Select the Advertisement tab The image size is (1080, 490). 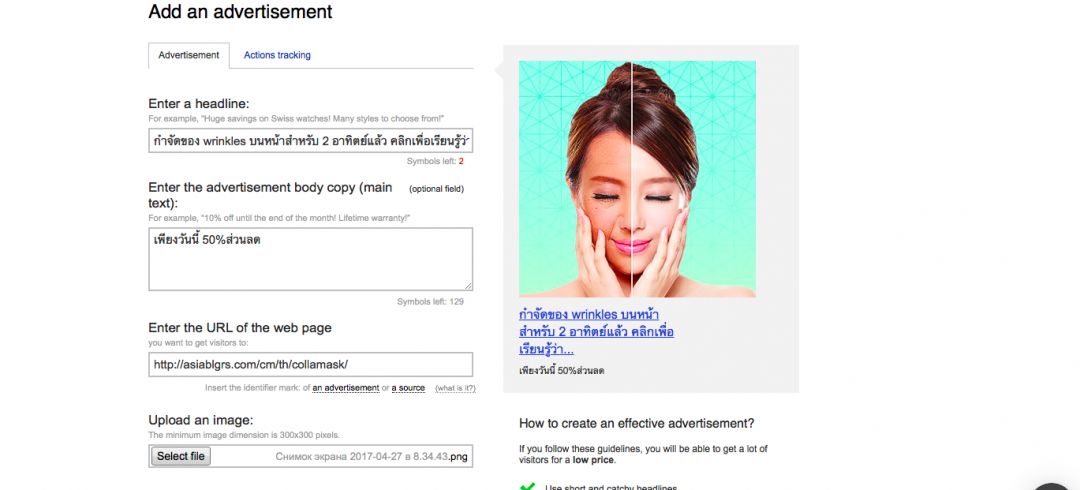click(189, 55)
